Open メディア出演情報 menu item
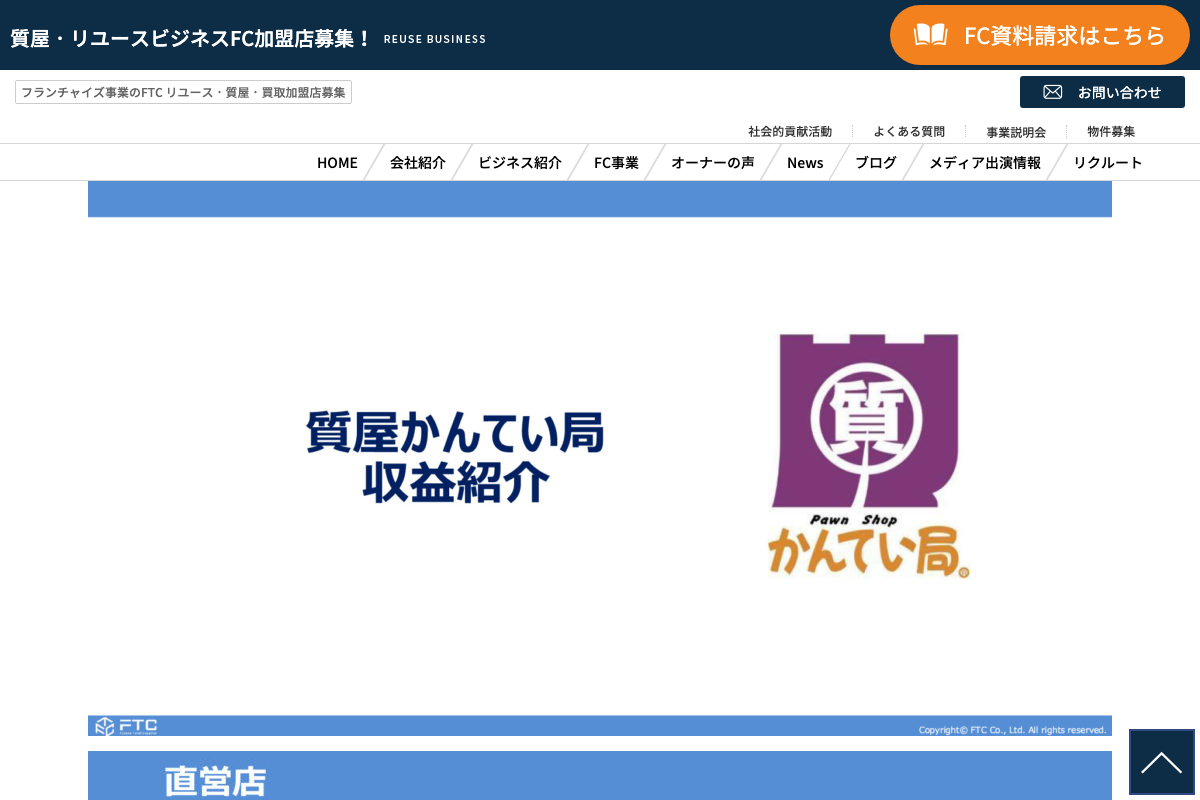Screen dimensions: 1200x800 click(985, 162)
